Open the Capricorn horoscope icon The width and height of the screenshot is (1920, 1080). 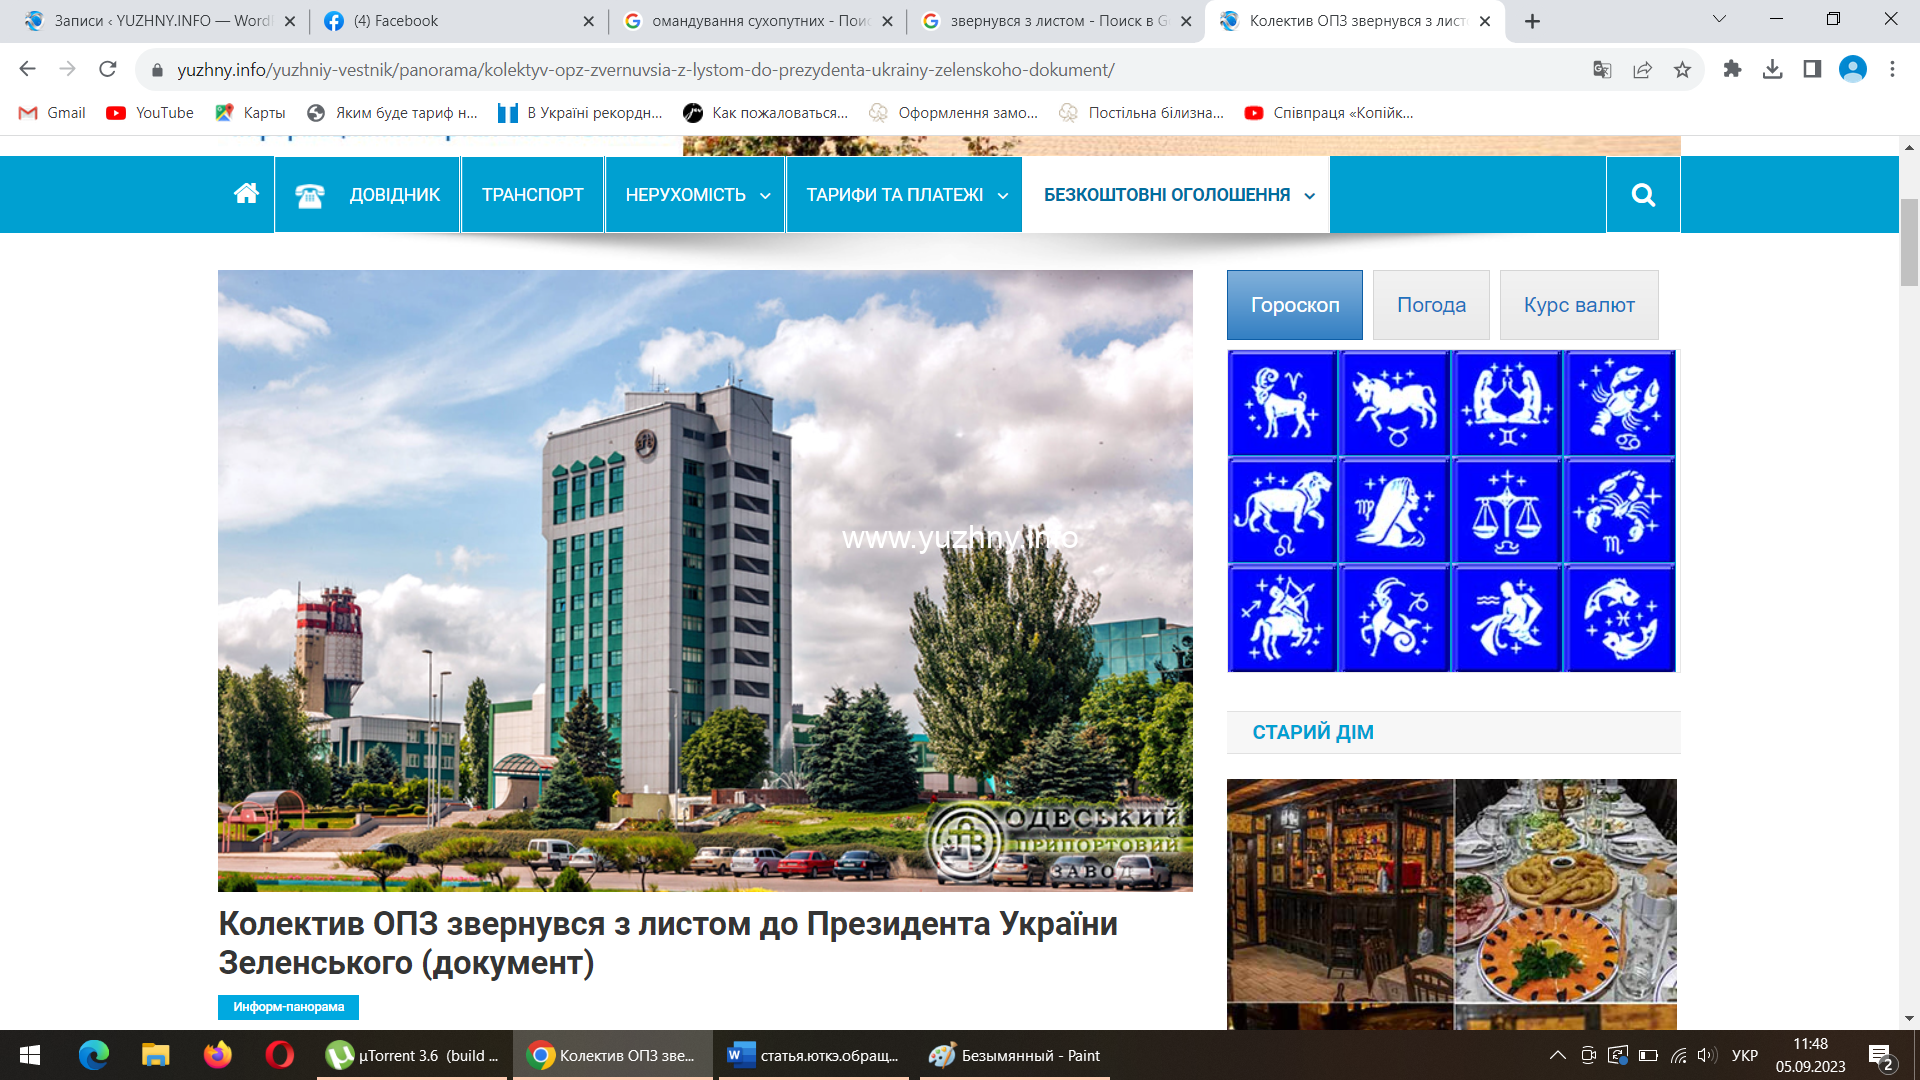(1394, 618)
